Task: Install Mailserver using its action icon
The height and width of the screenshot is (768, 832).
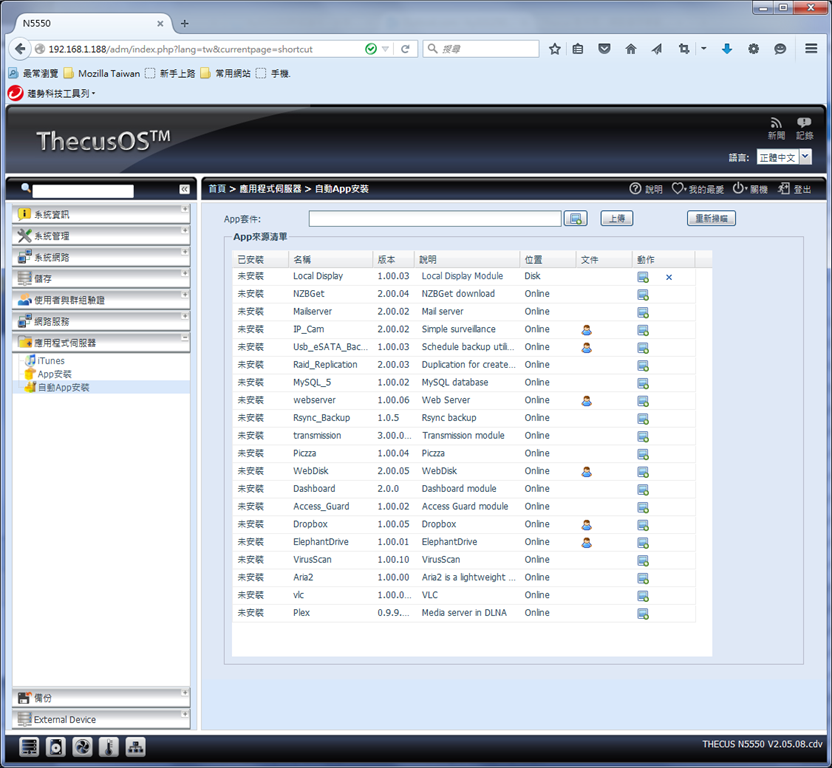Action: (643, 313)
